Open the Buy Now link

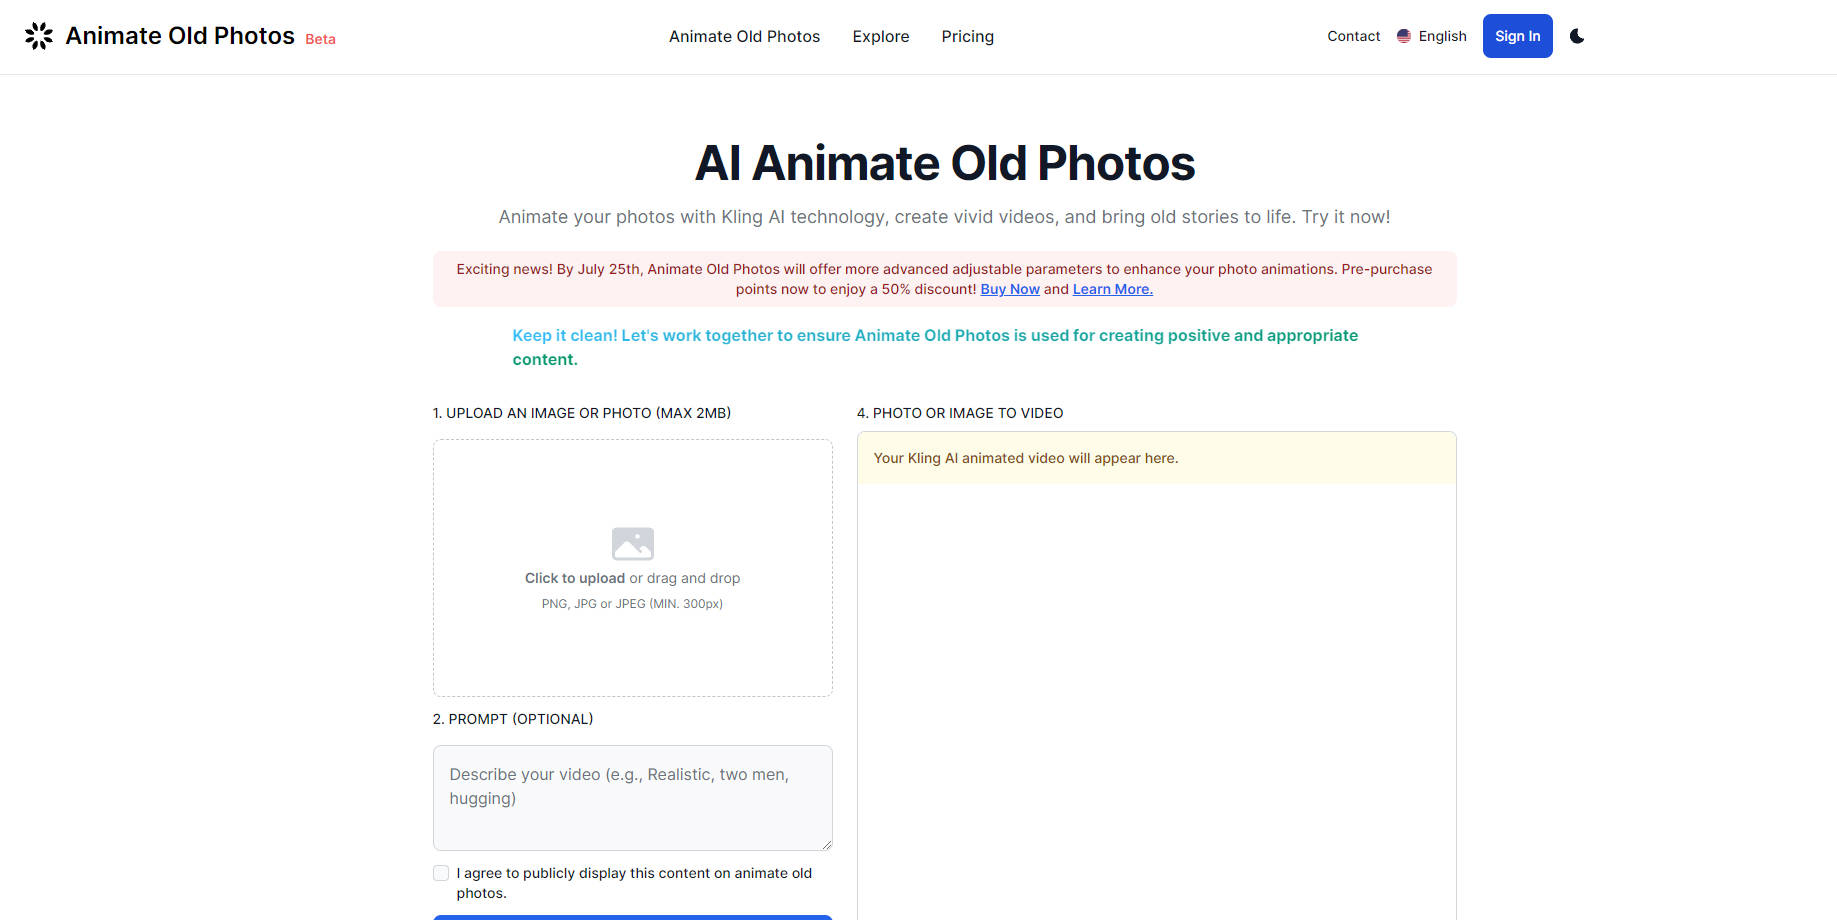pyautogui.click(x=1009, y=289)
